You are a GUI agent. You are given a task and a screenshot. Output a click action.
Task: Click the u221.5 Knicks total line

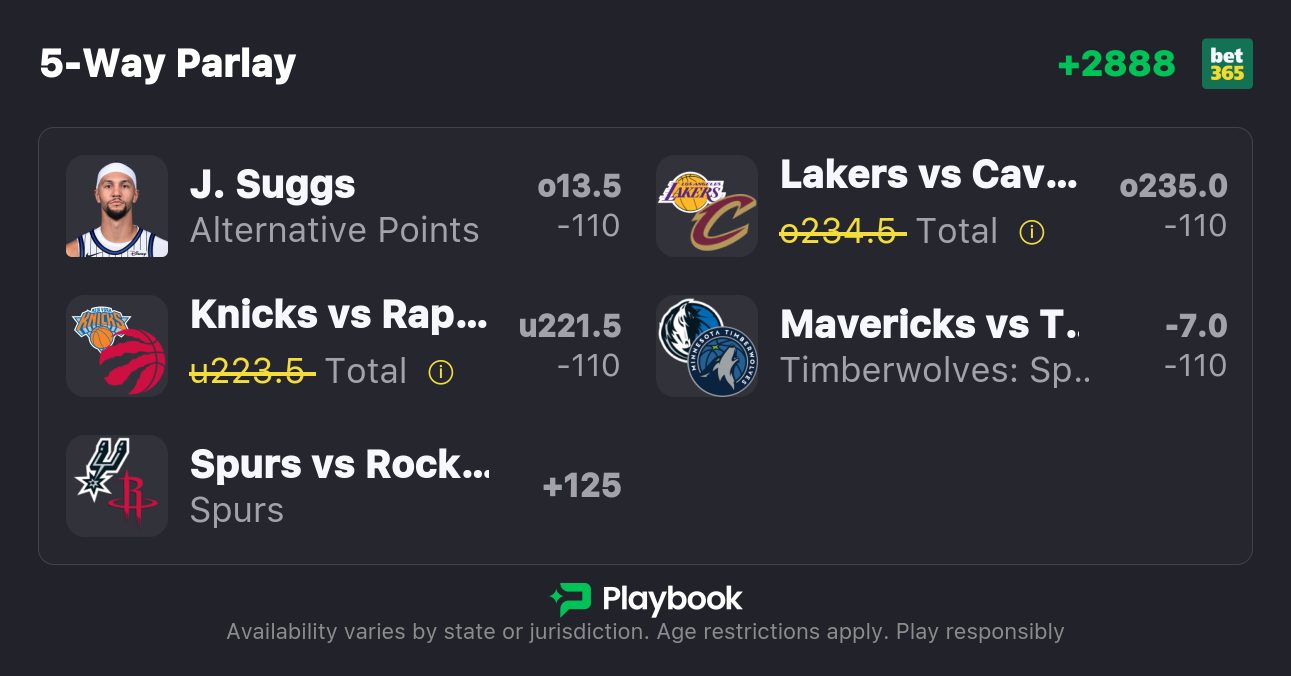click(x=570, y=326)
